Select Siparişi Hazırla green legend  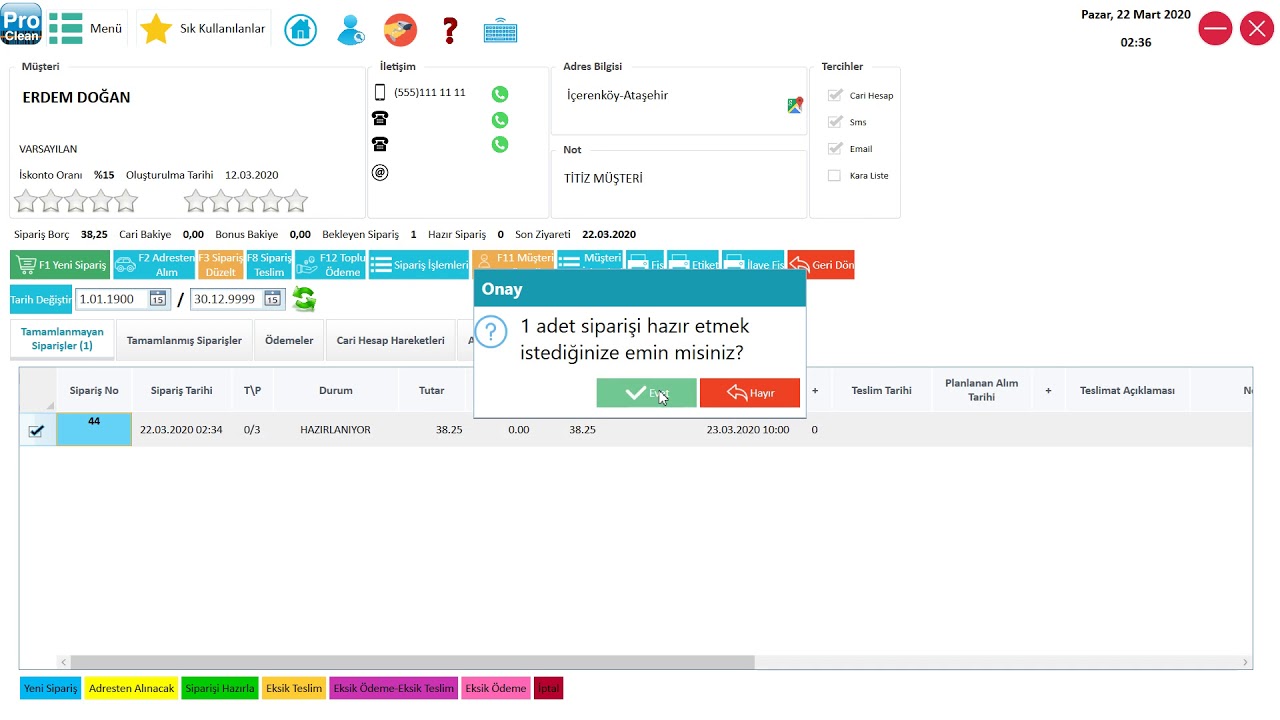[x=220, y=688]
